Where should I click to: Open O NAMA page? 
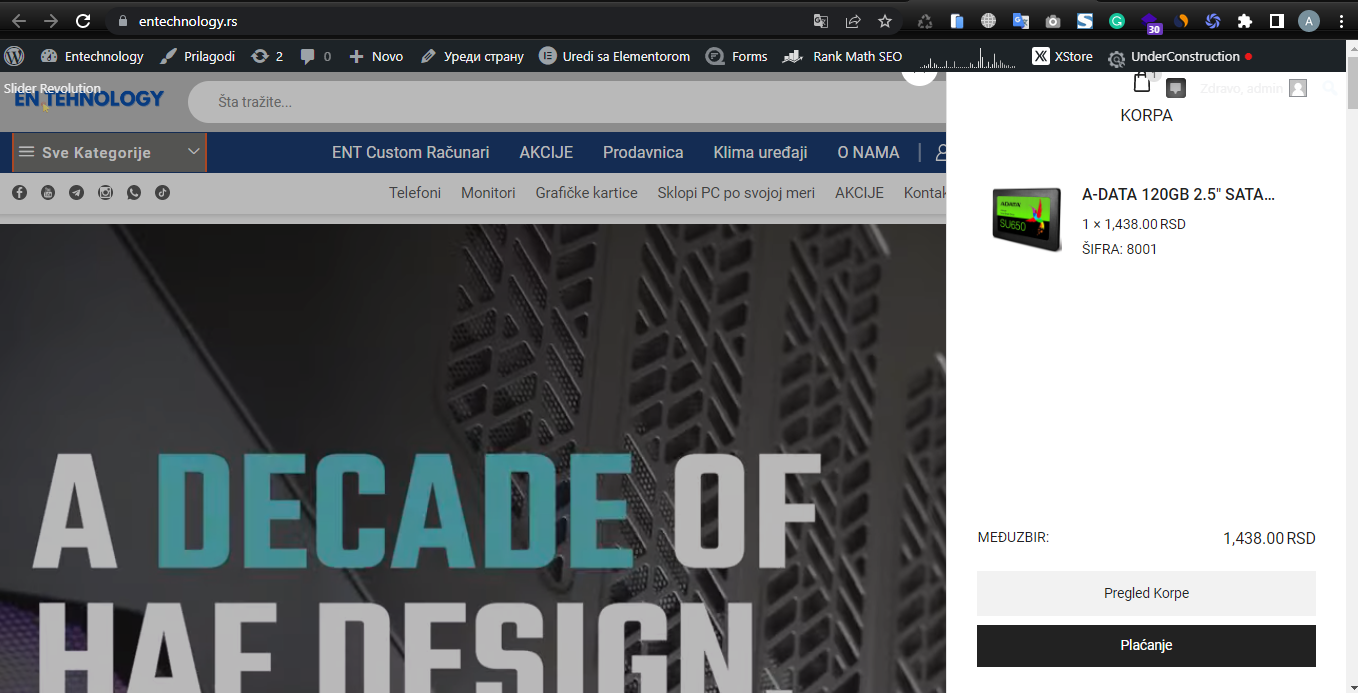pyautogui.click(x=868, y=152)
